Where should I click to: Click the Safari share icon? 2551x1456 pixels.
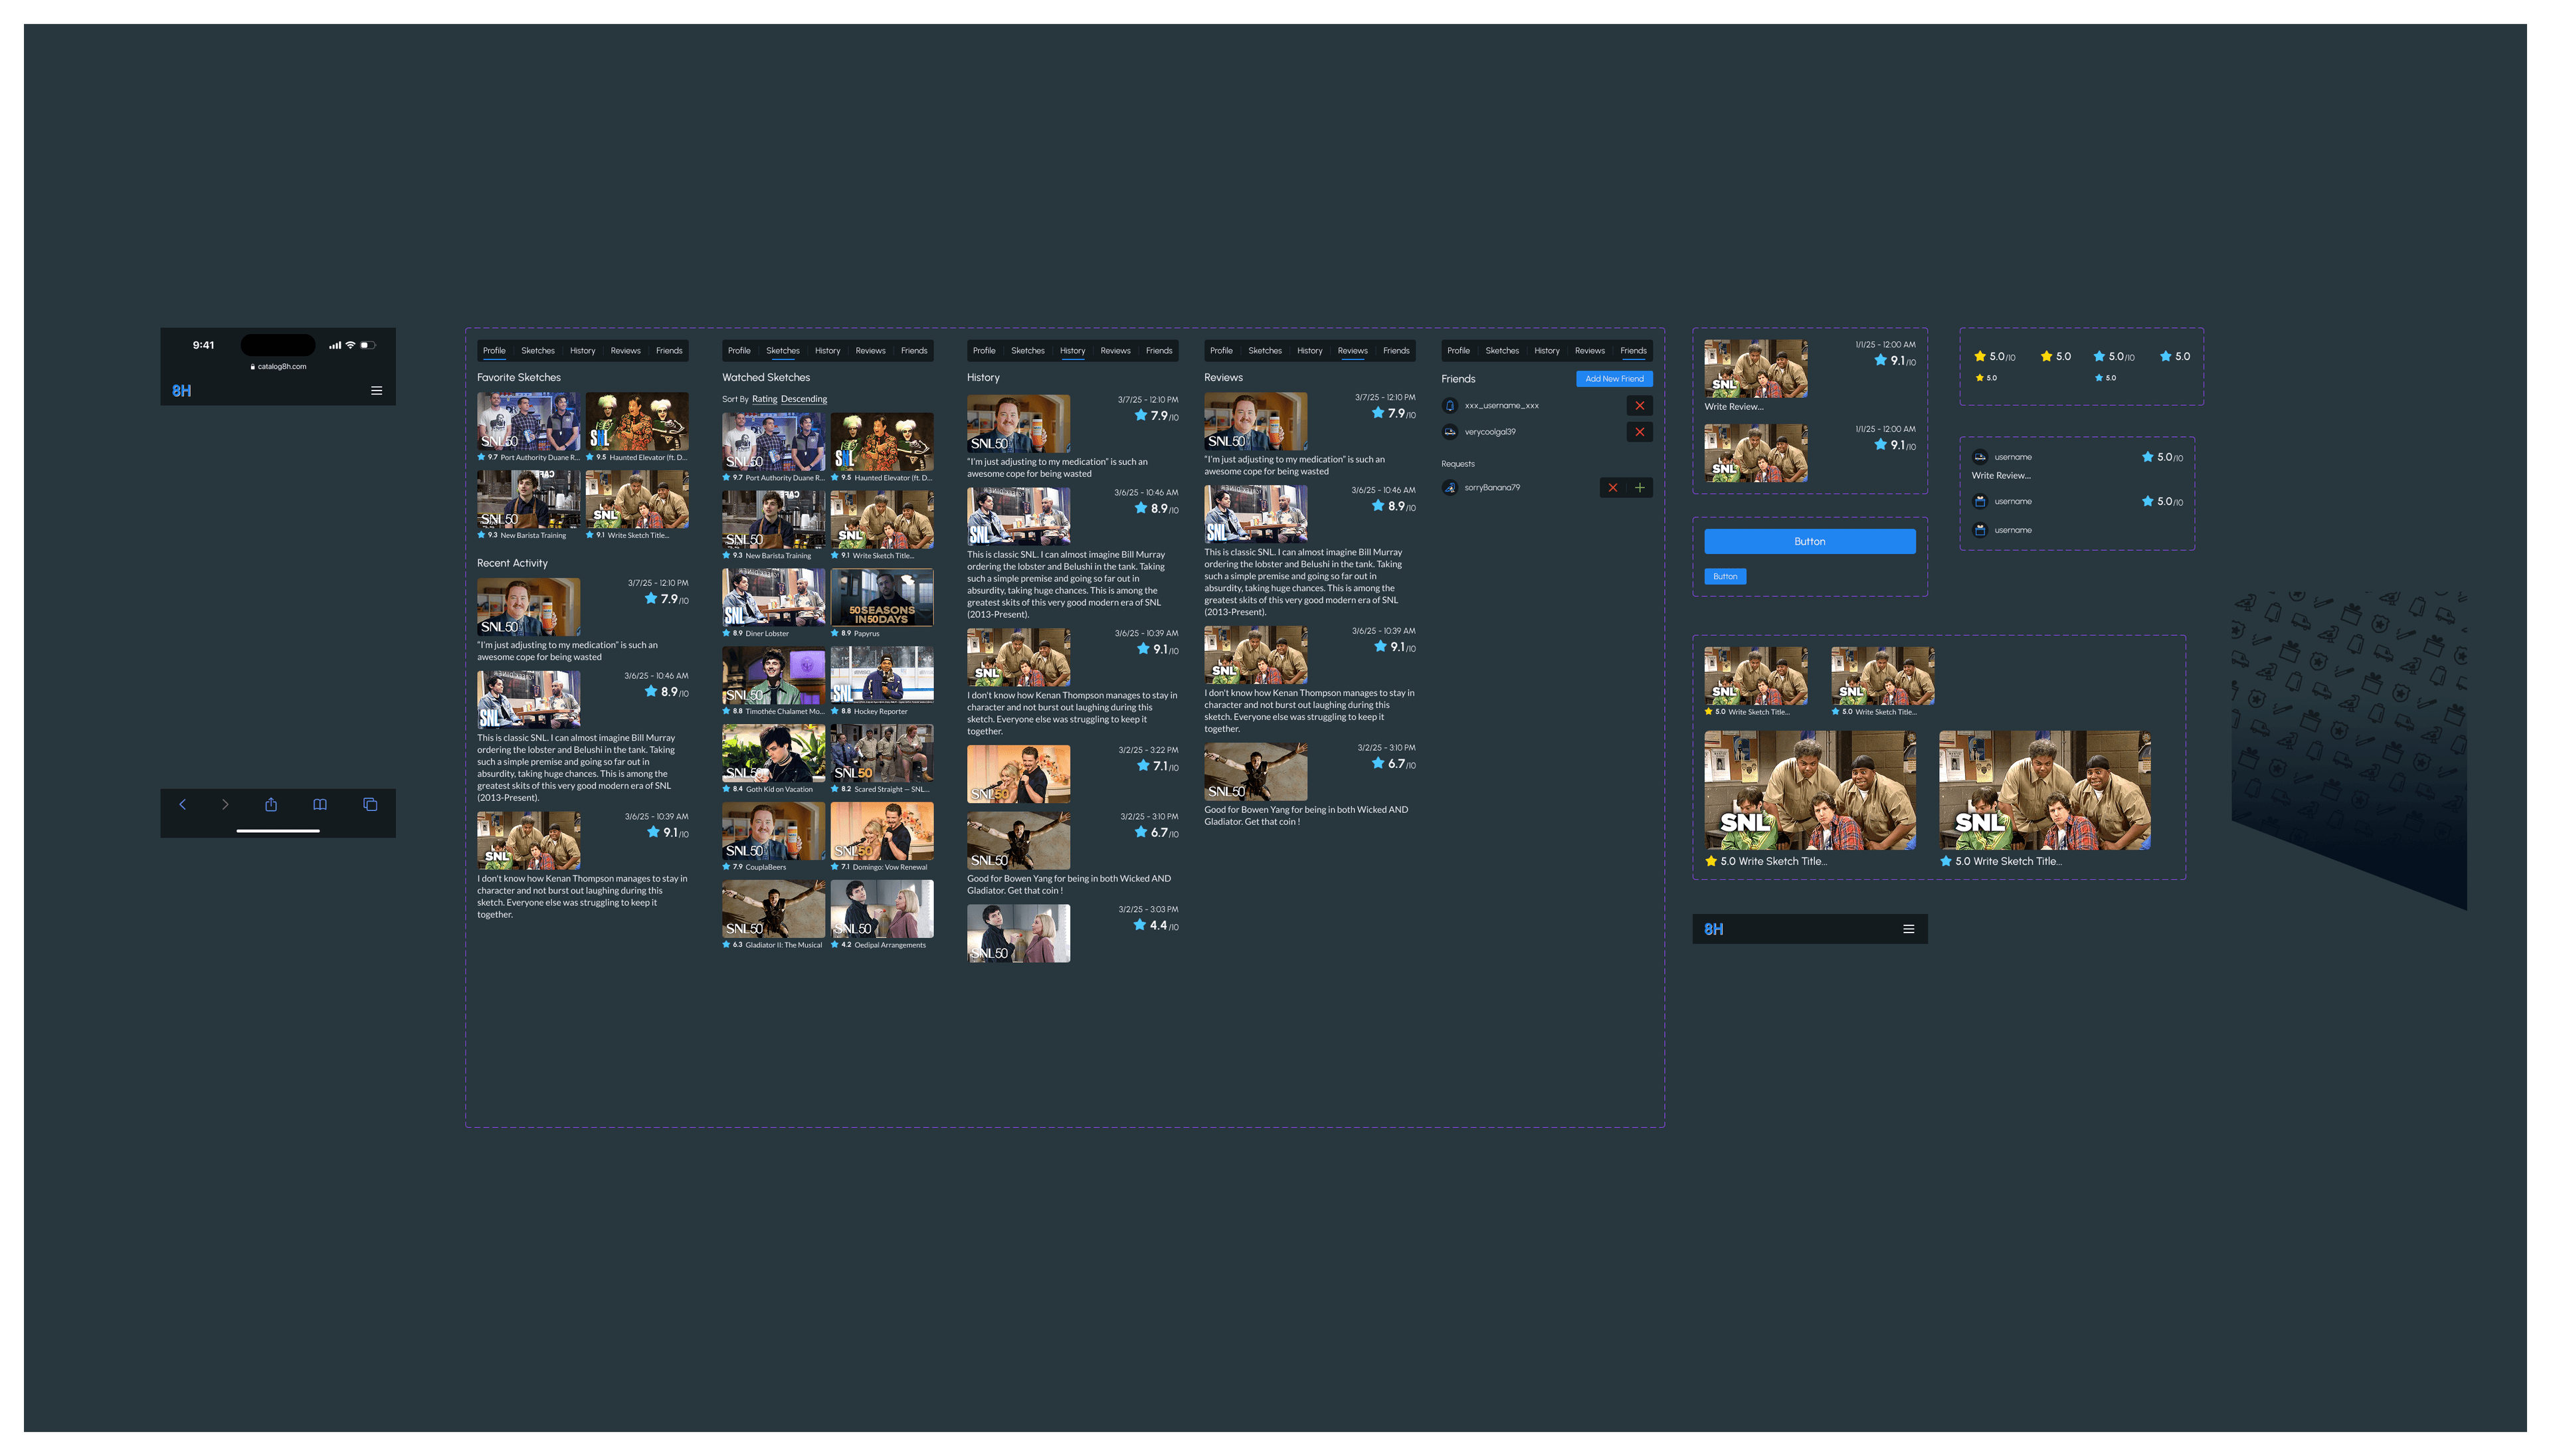271,805
